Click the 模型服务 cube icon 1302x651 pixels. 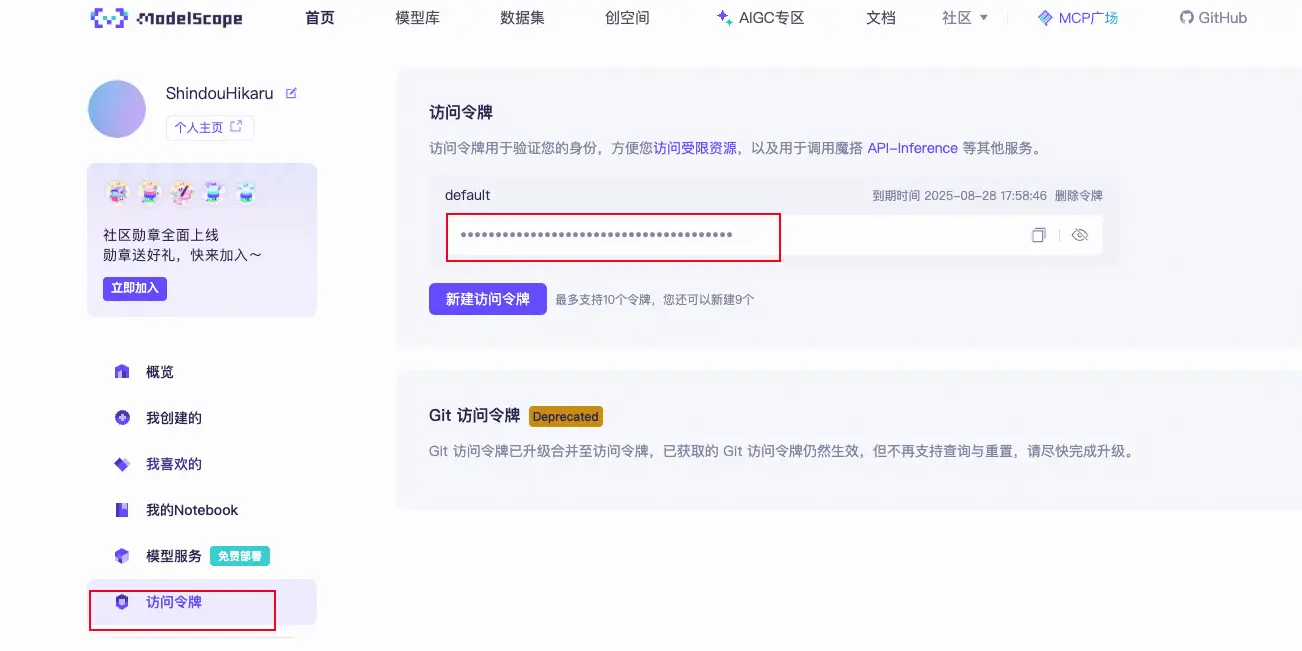coord(122,556)
